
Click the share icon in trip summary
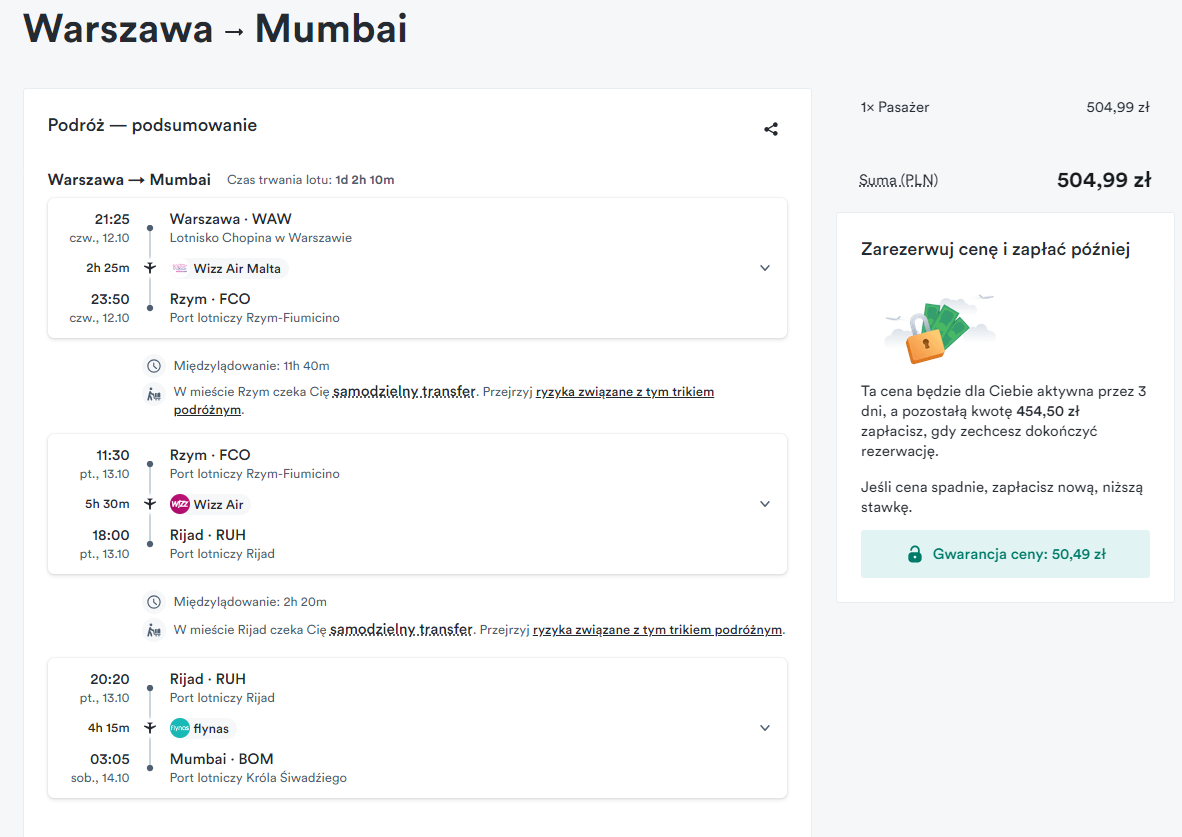[770, 130]
